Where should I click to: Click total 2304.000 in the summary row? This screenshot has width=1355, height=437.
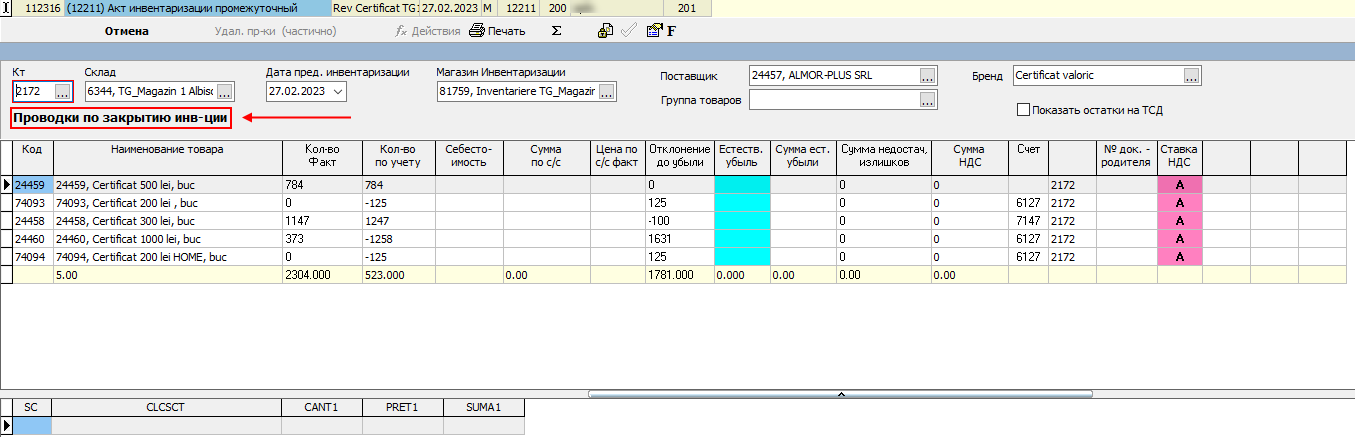click(x=322, y=275)
